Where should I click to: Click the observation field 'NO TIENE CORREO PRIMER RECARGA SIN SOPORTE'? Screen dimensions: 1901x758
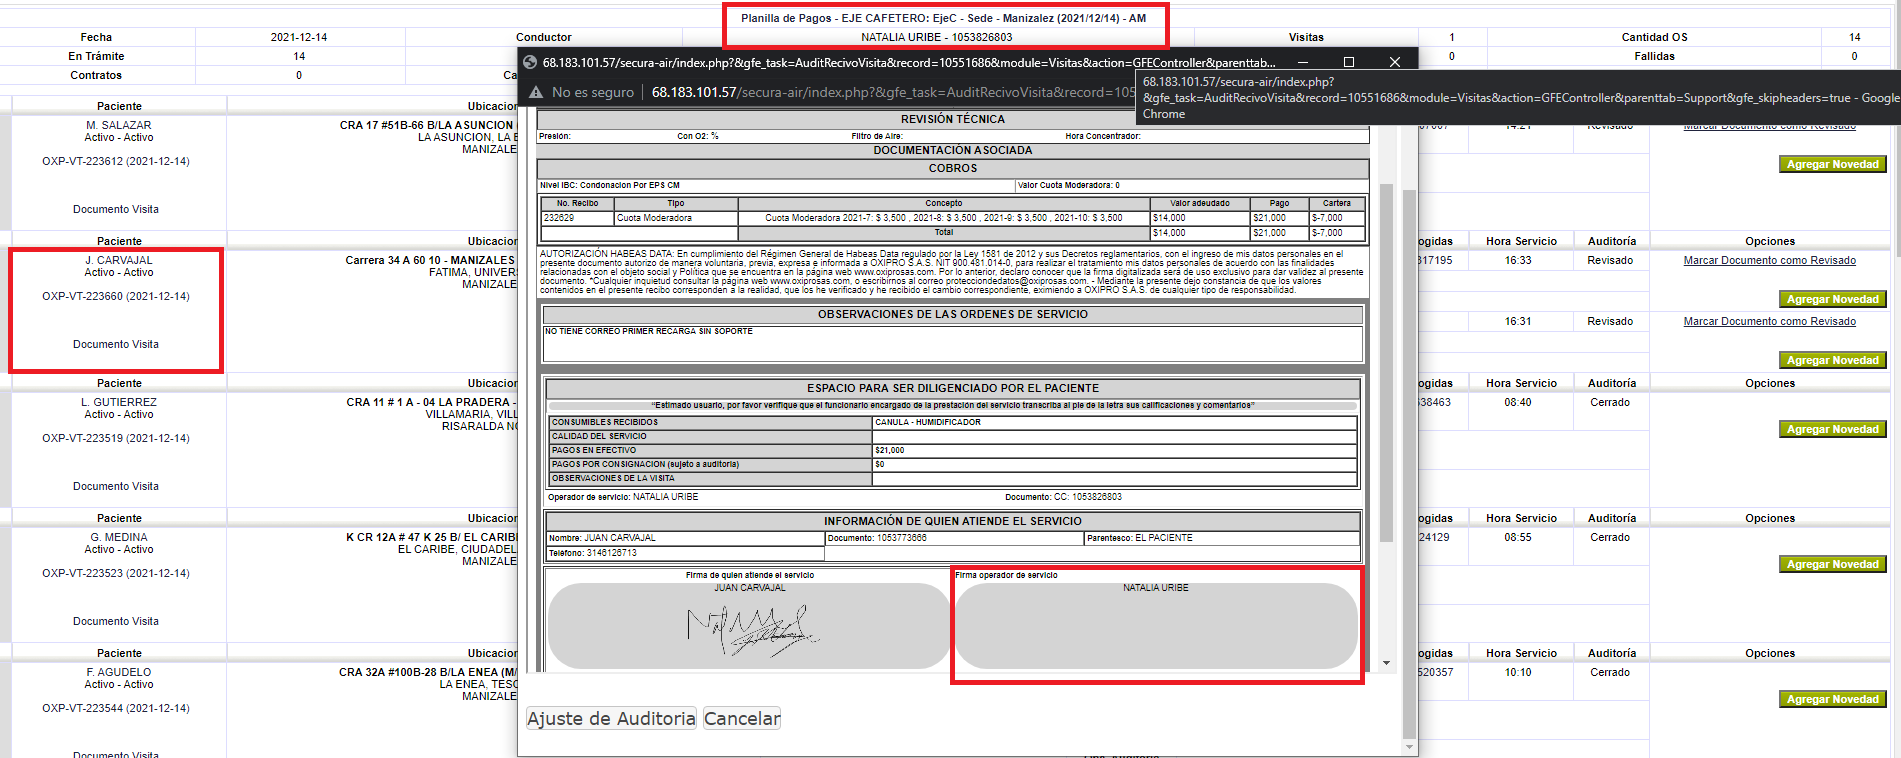952,343
